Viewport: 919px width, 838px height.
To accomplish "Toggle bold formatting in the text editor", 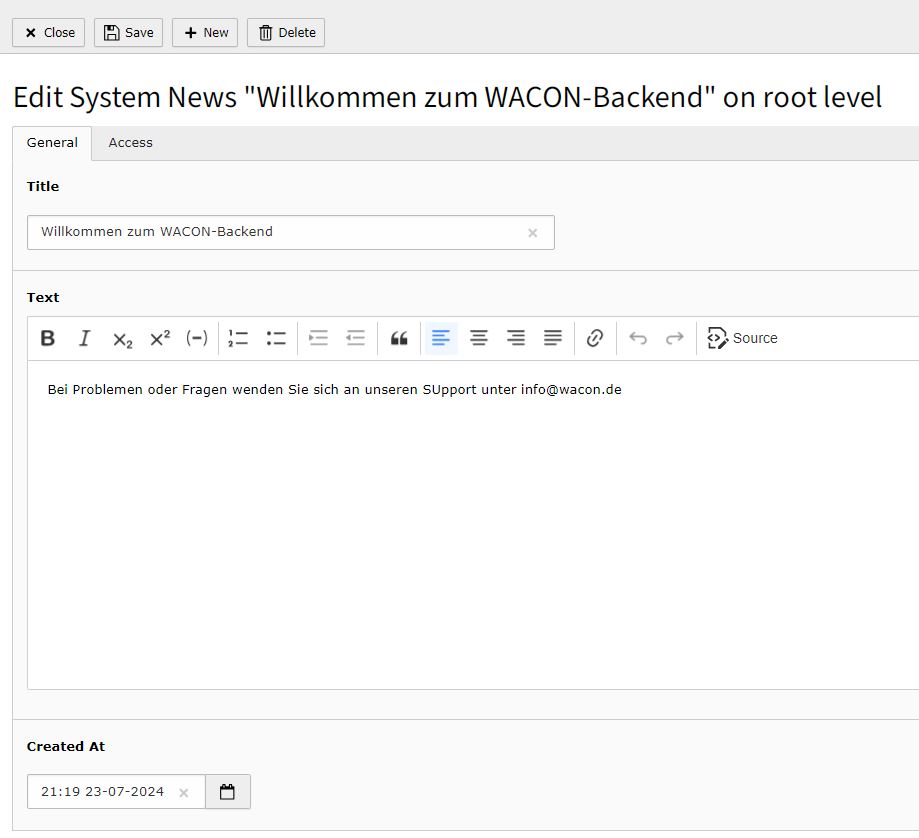I will pyautogui.click(x=47, y=338).
